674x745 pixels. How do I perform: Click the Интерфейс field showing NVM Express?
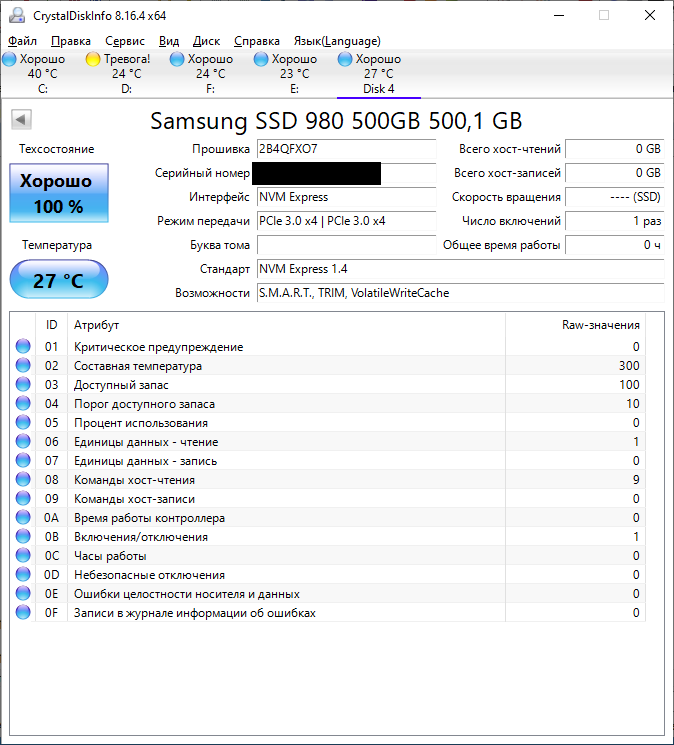[346, 197]
